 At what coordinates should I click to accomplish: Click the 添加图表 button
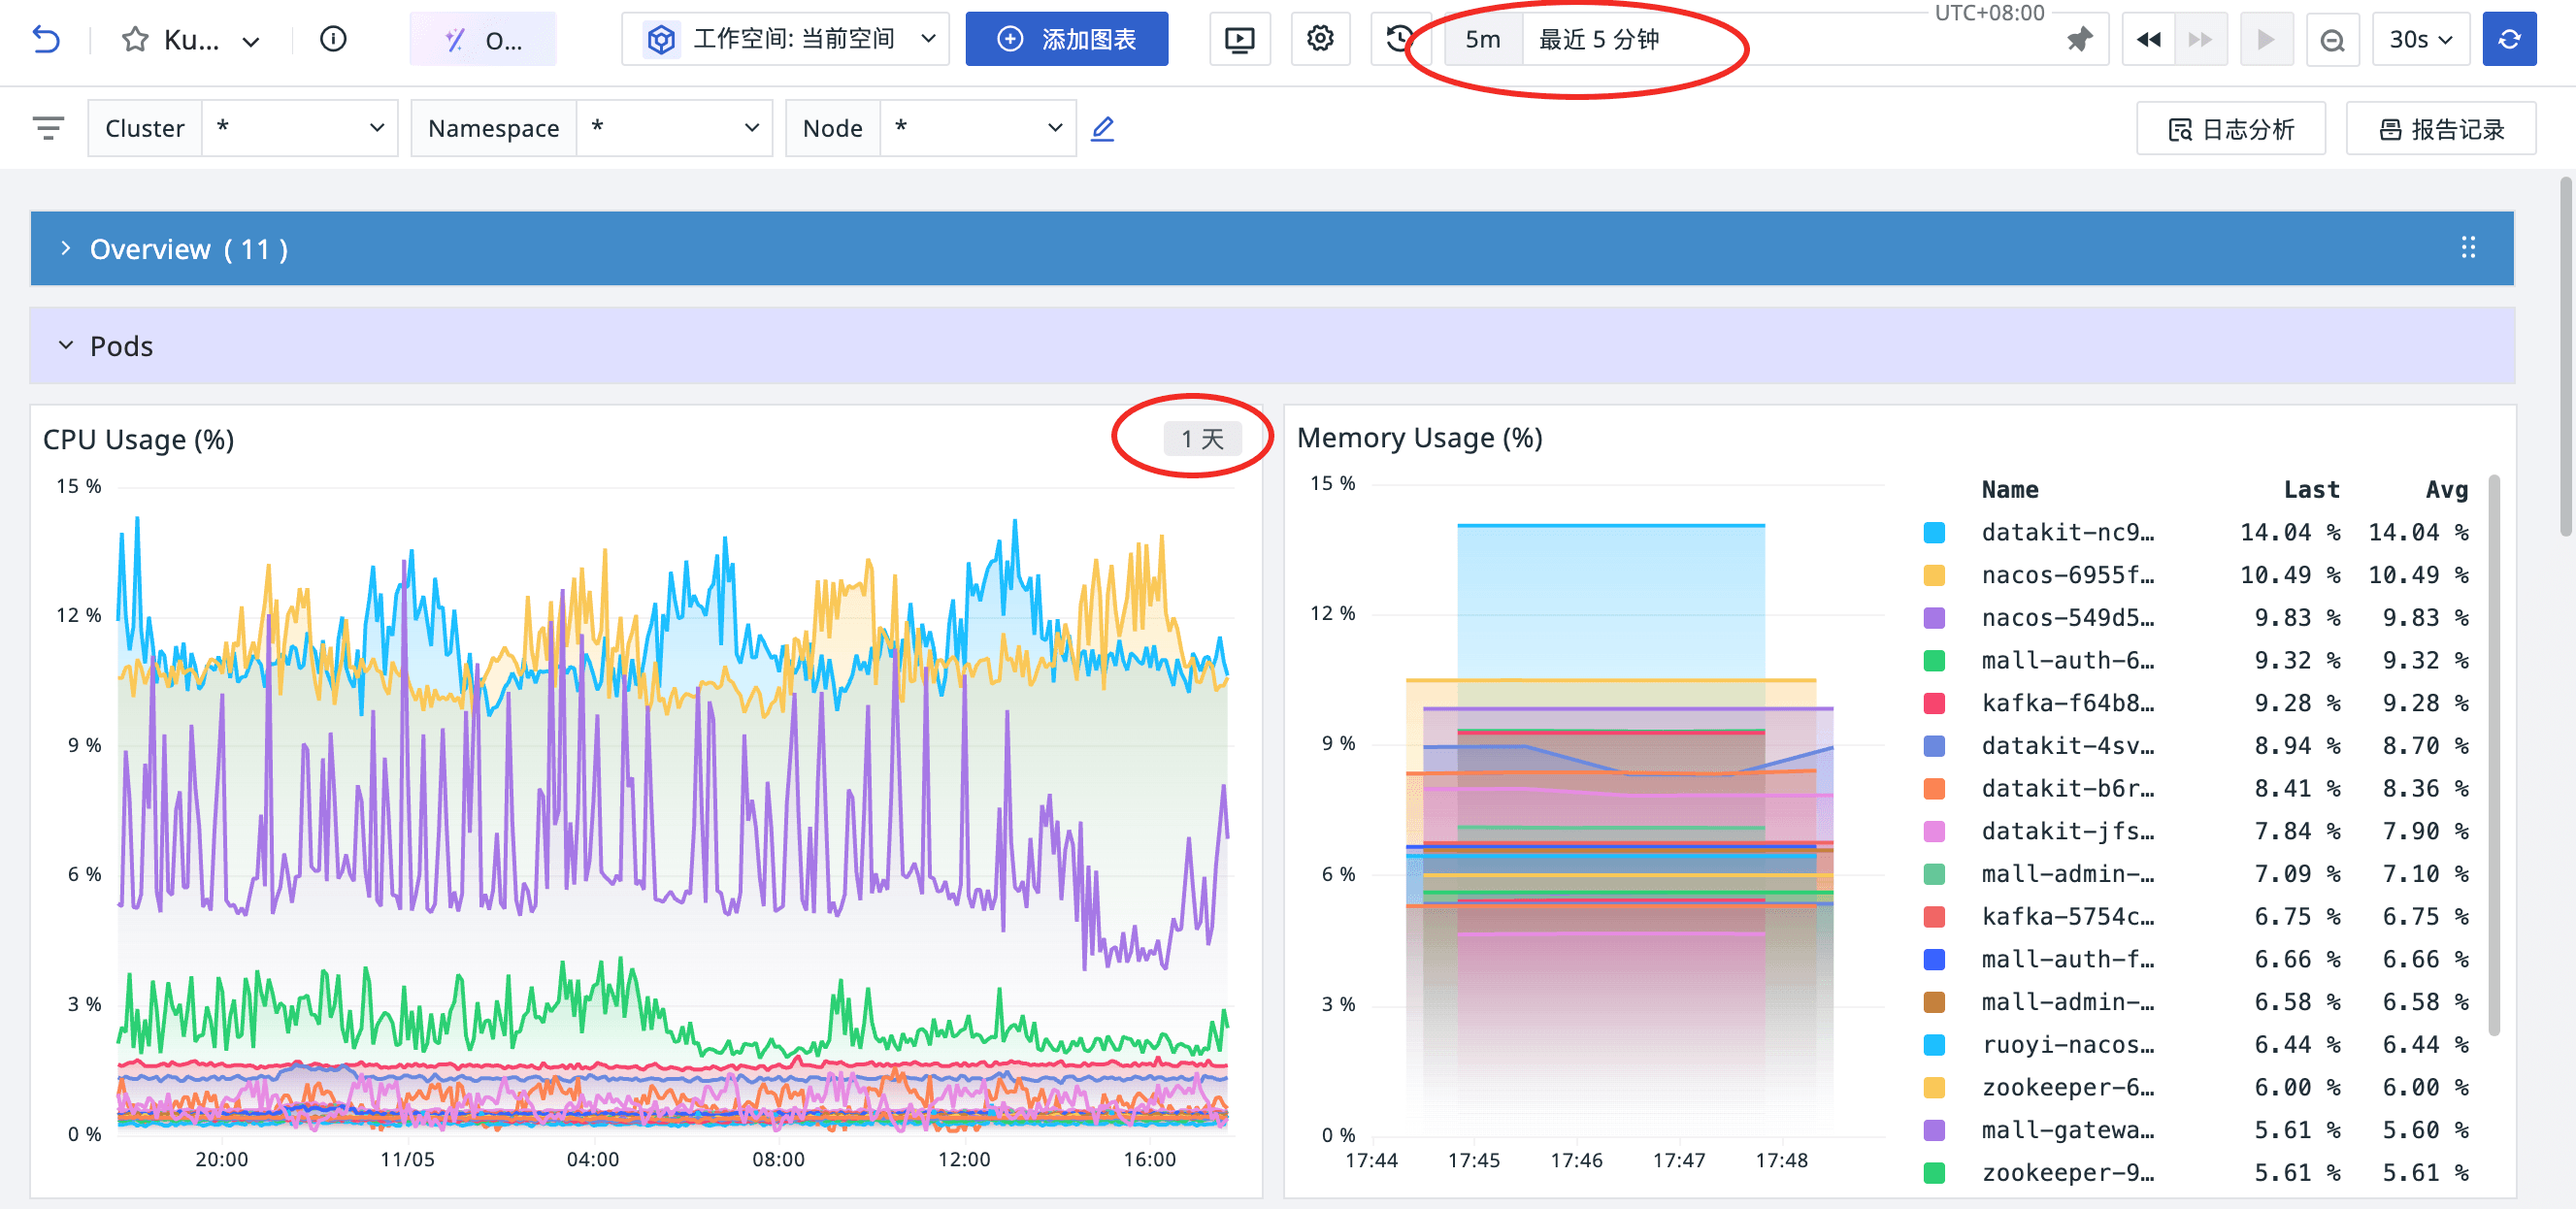1066,39
